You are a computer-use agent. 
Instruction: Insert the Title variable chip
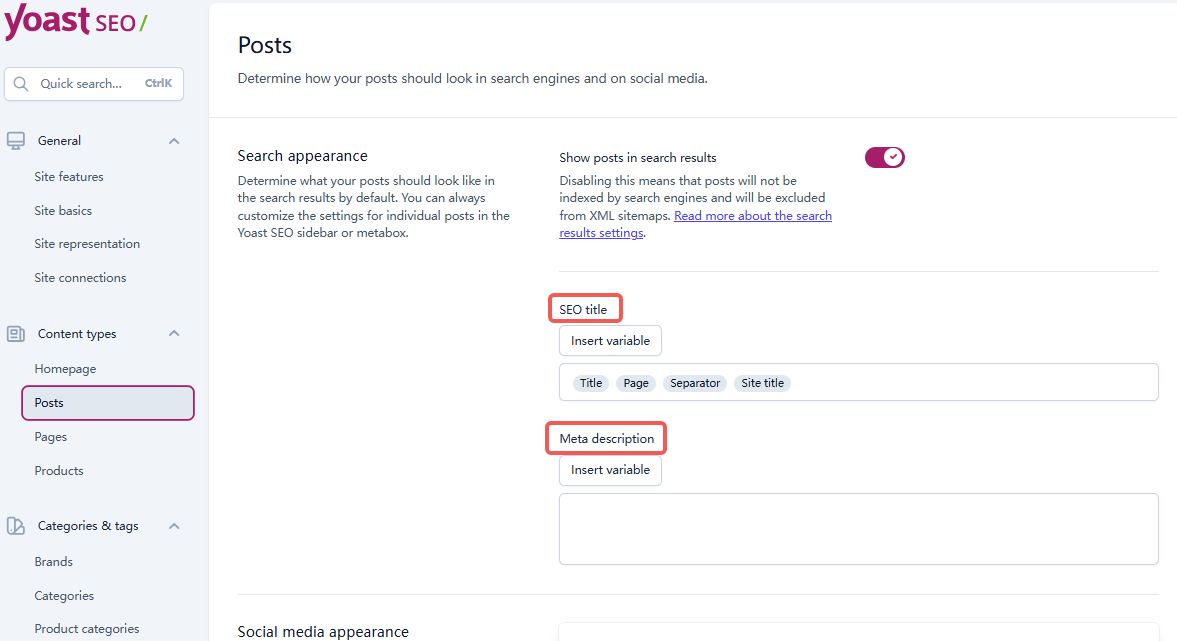591,382
